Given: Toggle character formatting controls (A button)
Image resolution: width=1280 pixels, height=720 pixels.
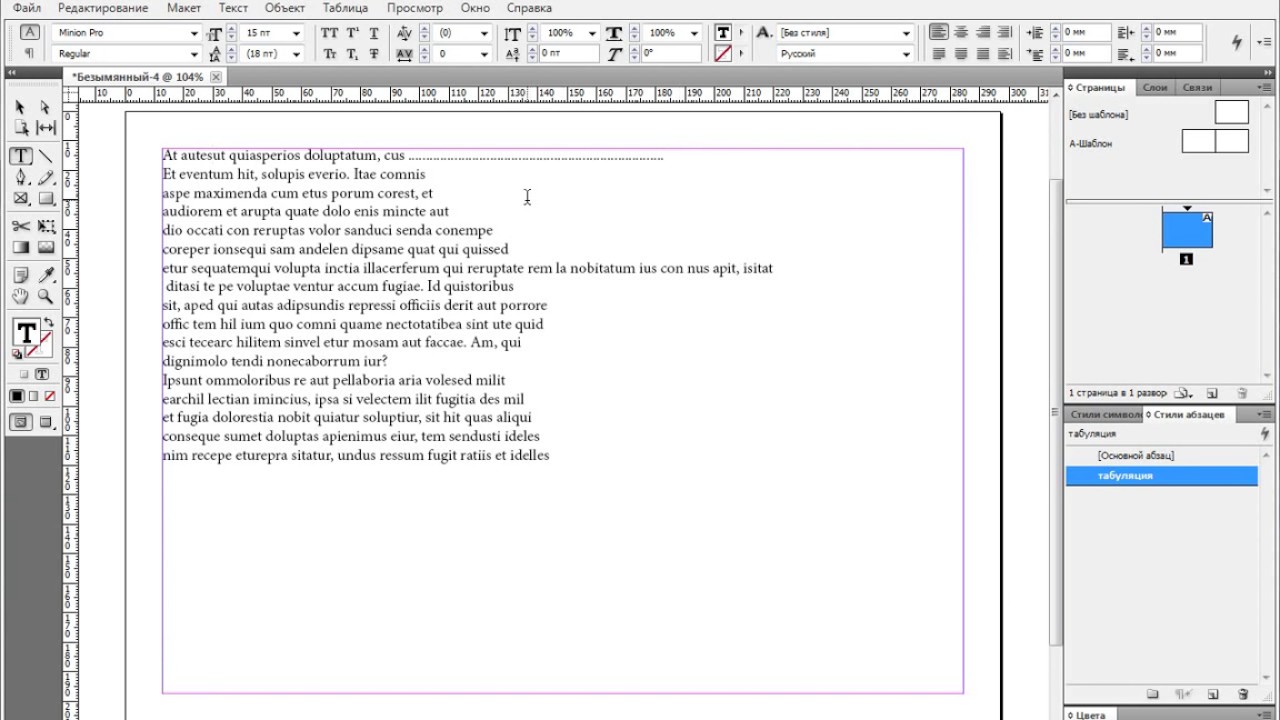Looking at the screenshot, I should [29, 32].
